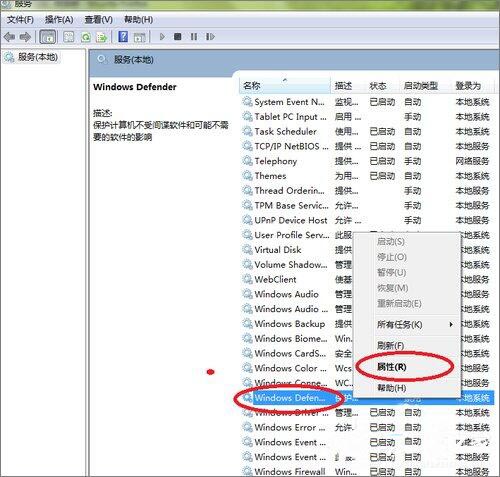Select the Windows Backup service

289,324
